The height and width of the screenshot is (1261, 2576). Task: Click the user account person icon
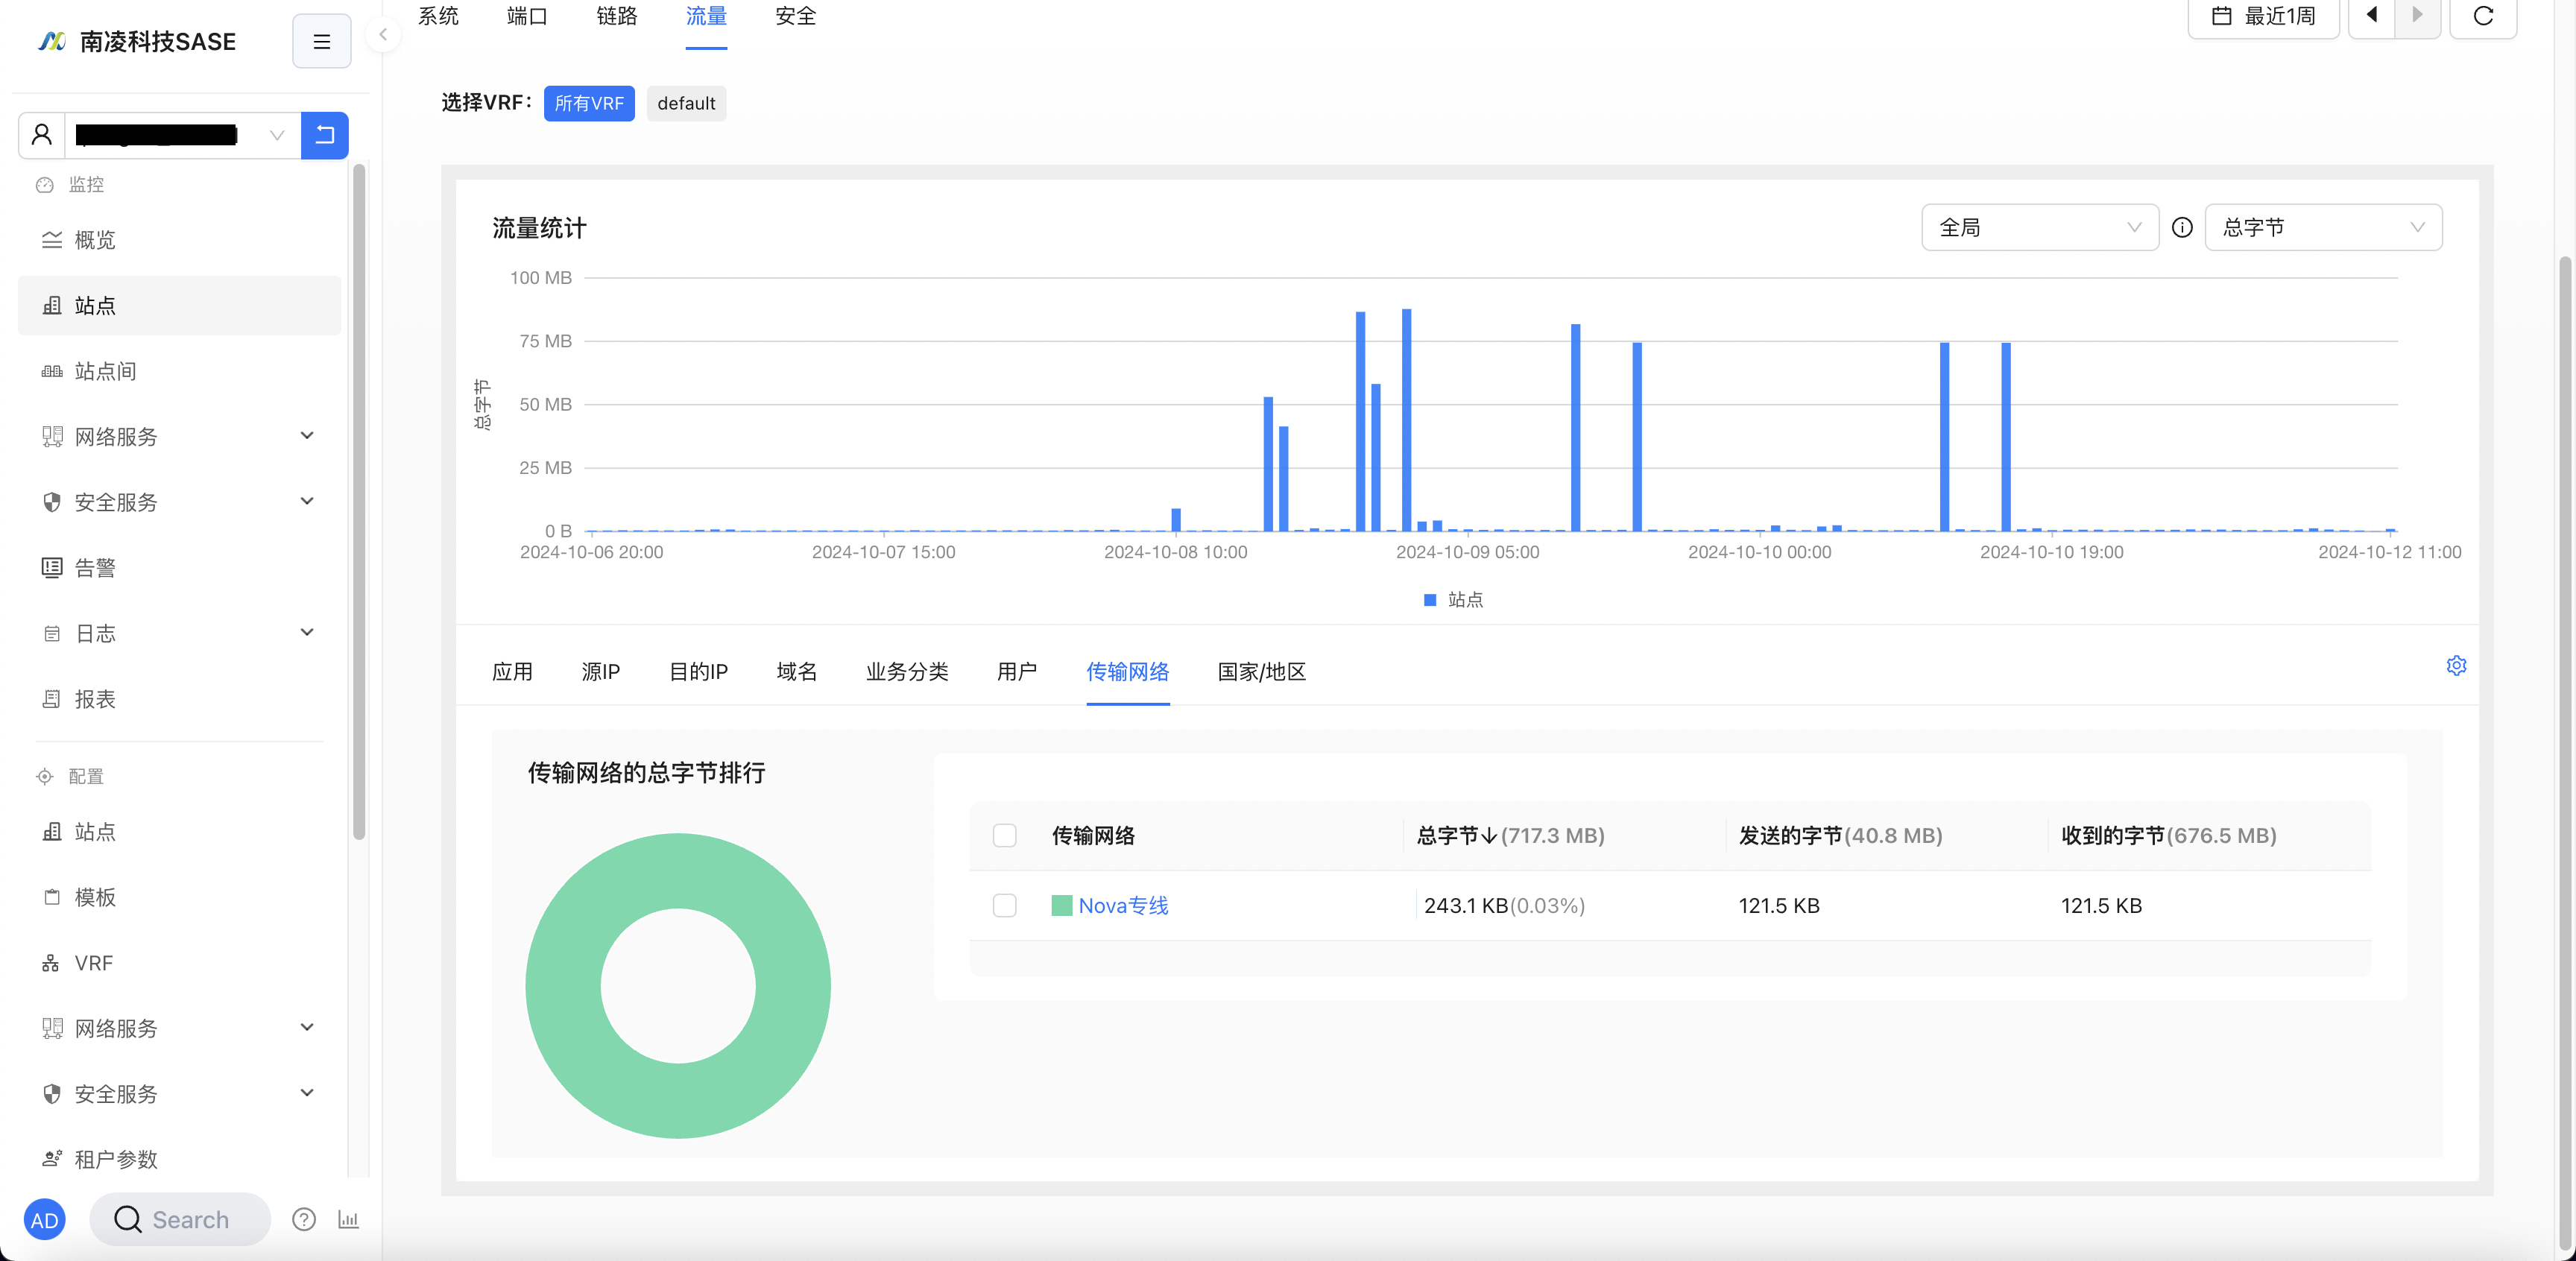[41, 135]
